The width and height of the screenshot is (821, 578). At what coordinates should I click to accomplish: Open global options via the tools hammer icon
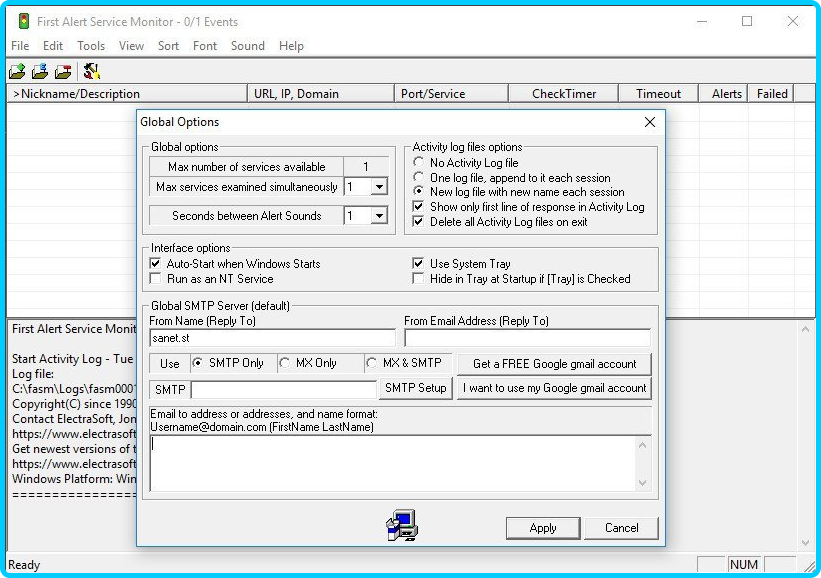point(92,71)
